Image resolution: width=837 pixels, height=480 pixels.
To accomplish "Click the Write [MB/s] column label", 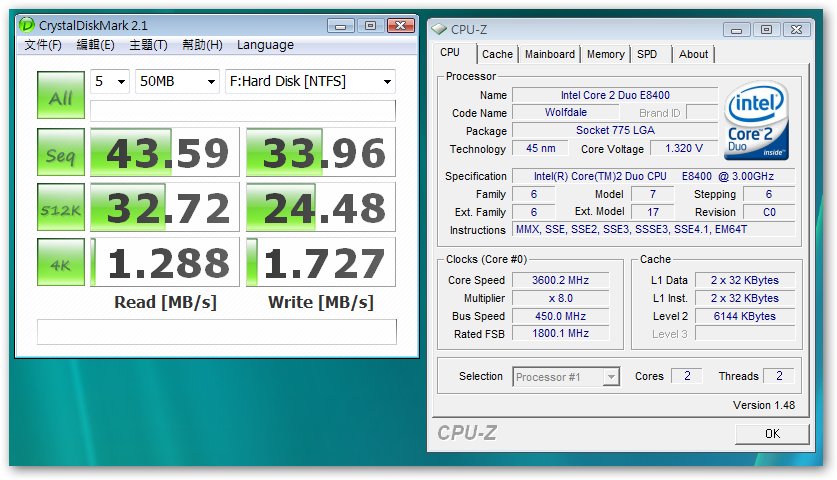I will pos(321,302).
